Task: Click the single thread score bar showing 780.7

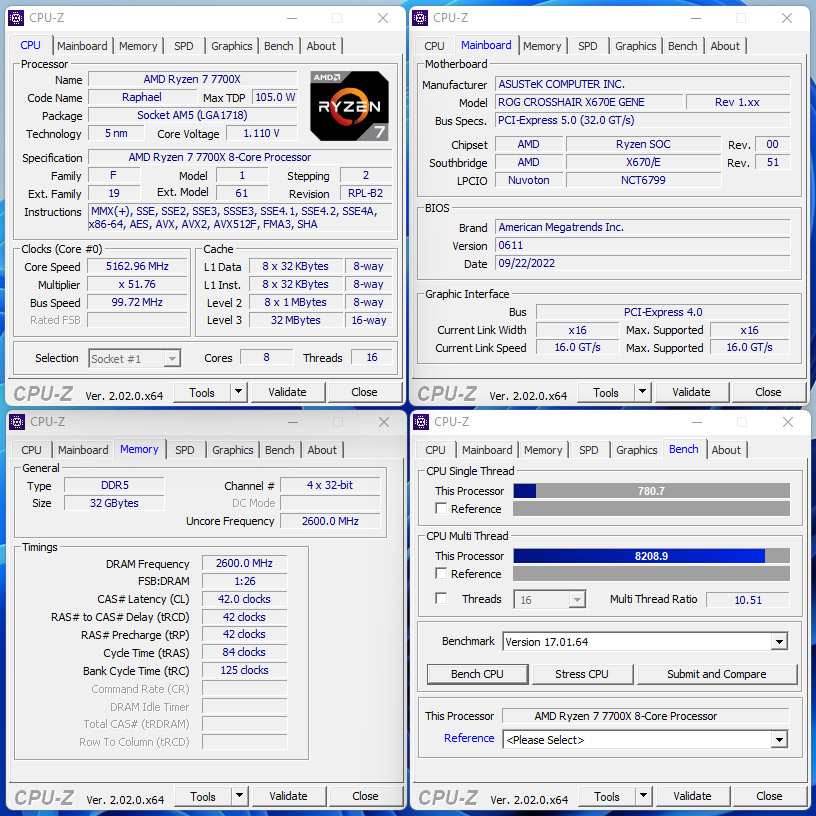Action: 652,491
